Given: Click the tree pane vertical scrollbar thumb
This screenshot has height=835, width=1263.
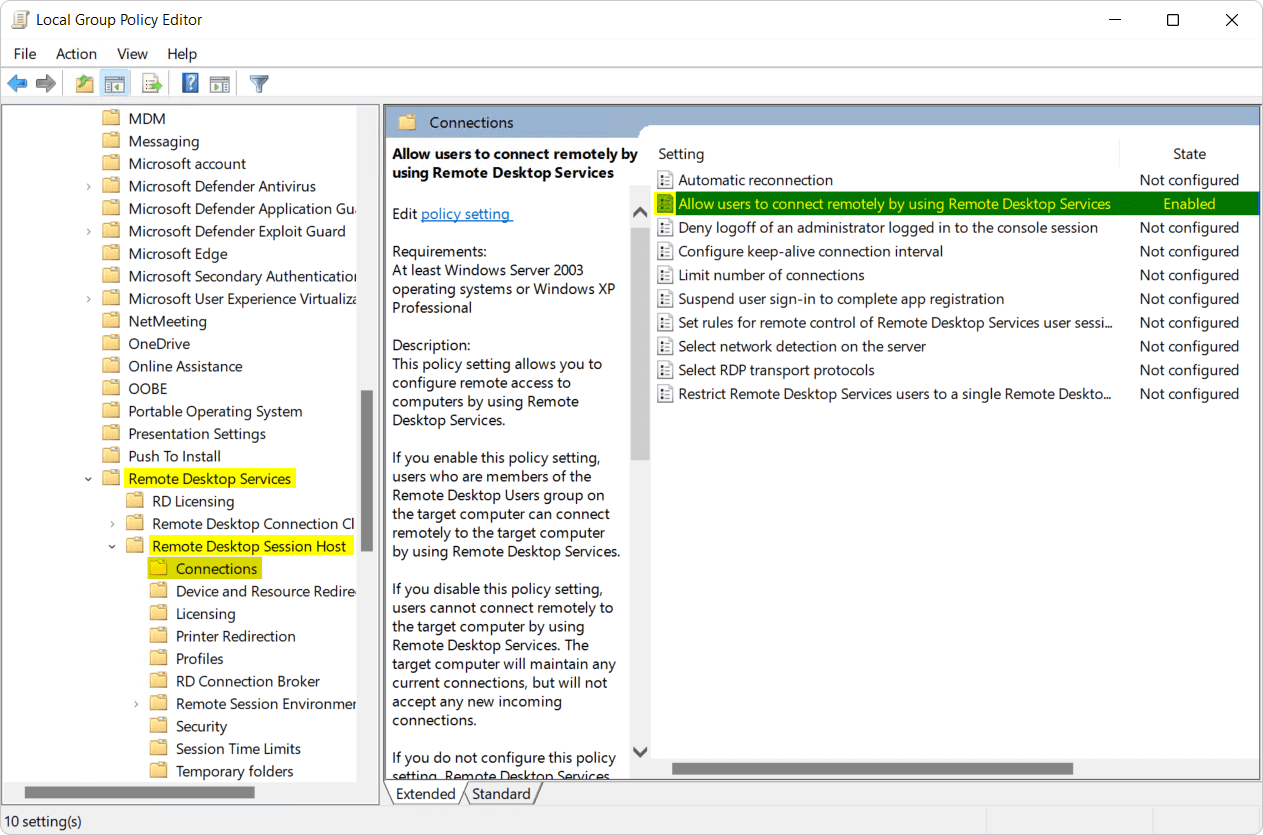Looking at the screenshot, I should [366, 470].
